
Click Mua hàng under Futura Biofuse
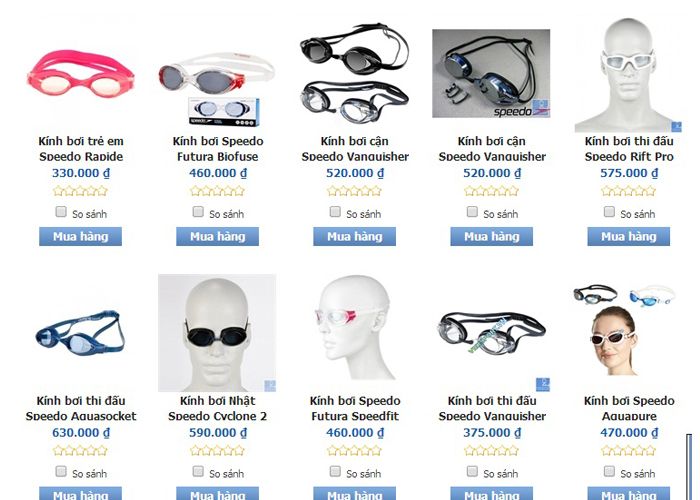tap(217, 237)
